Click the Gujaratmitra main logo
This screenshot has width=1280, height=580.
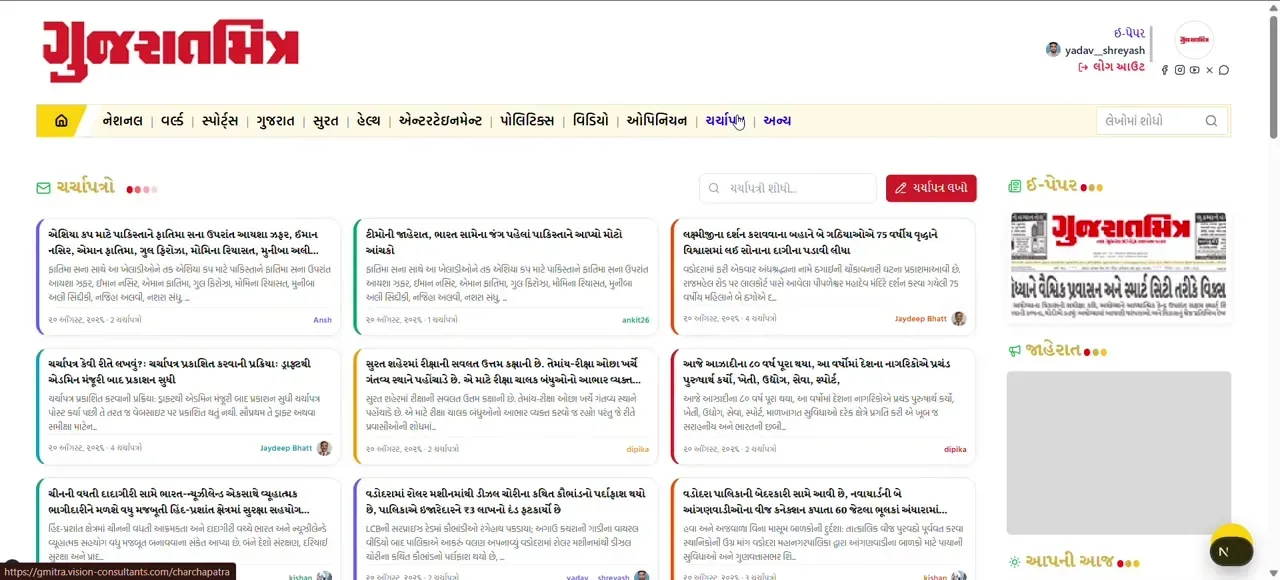[x=171, y=50]
